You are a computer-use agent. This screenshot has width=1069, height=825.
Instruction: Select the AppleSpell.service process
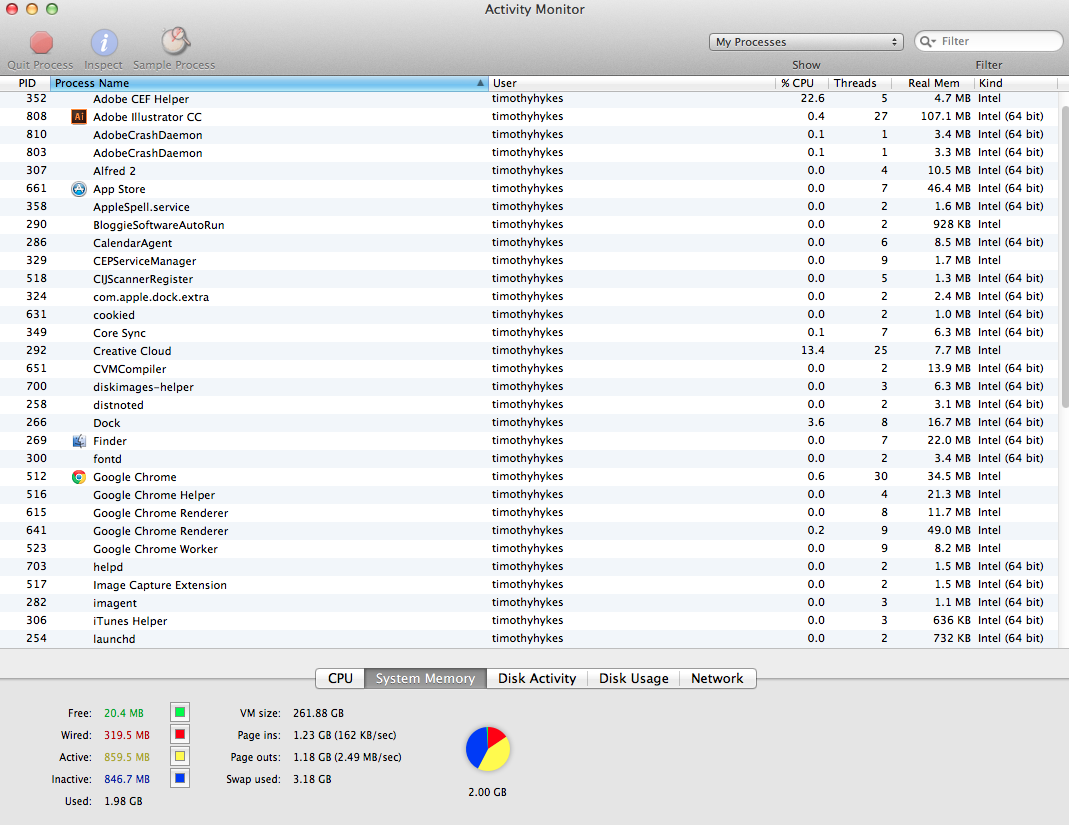pyautogui.click(x=528, y=207)
